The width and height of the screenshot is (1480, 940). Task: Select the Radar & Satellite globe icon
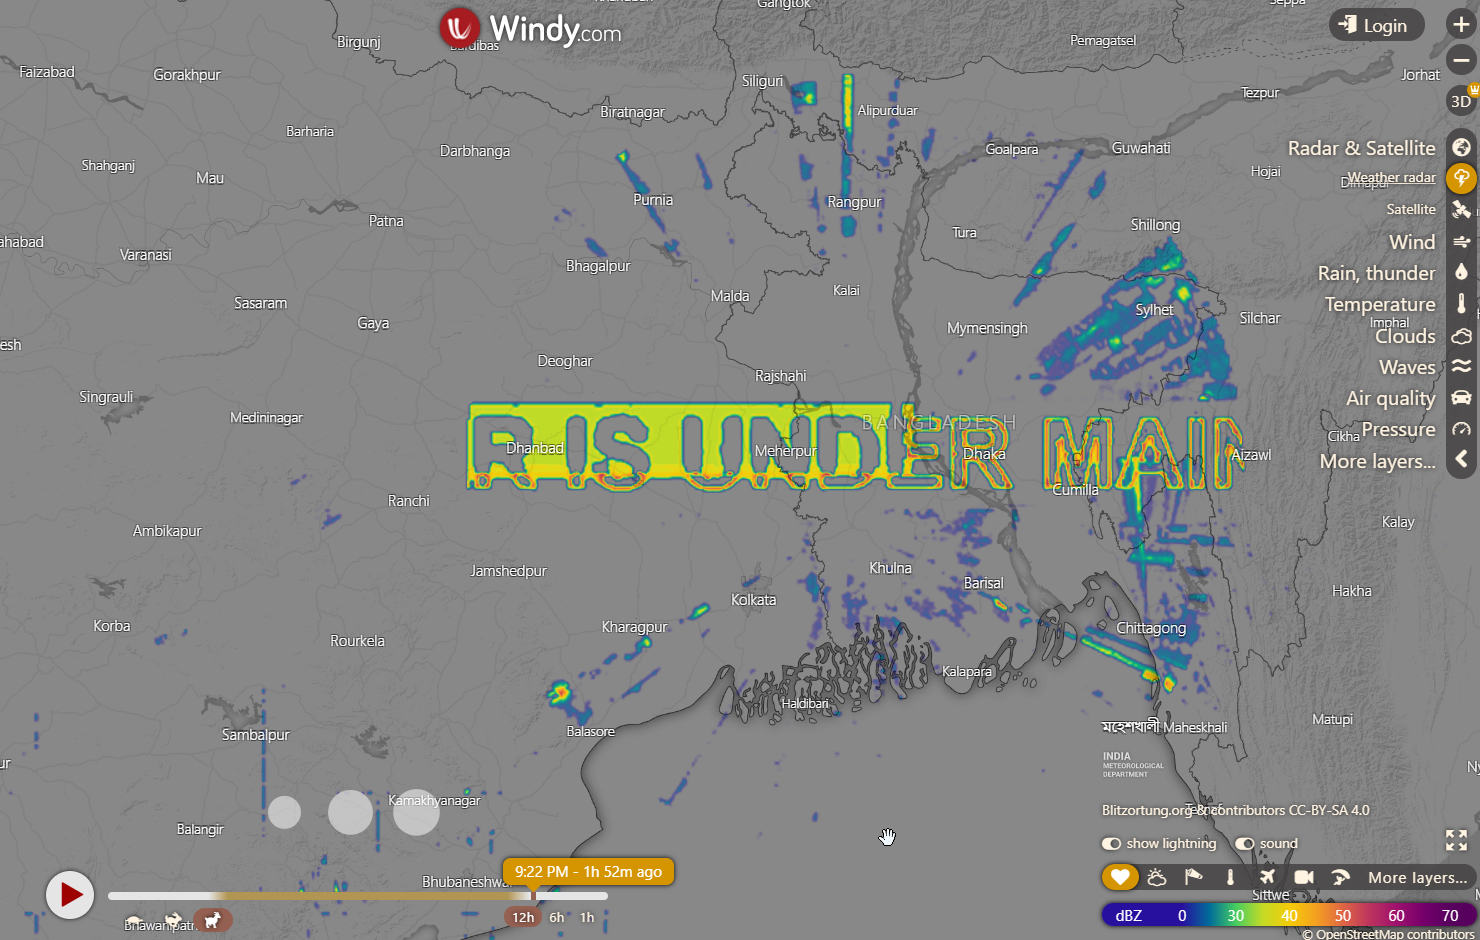pos(1461,148)
